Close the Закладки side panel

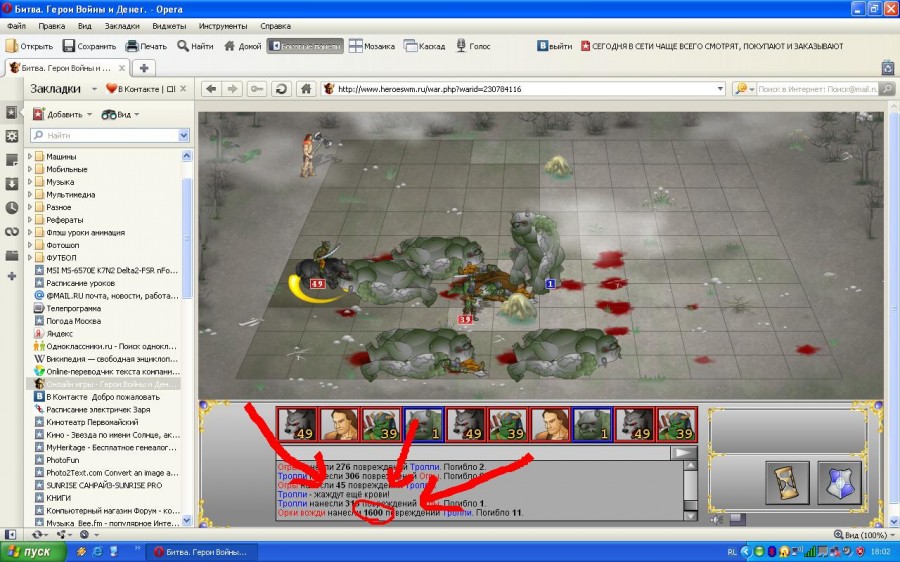(x=184, y=89)
